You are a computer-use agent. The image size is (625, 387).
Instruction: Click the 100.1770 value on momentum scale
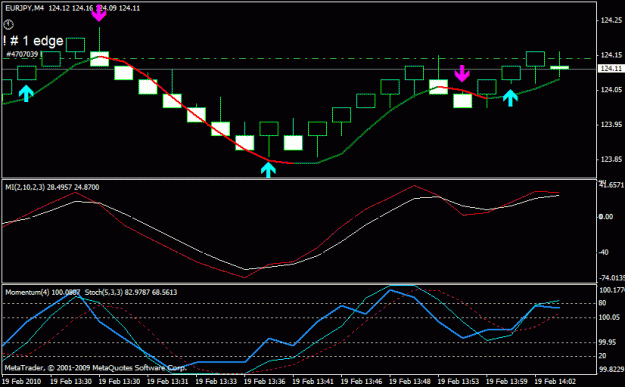611,290
